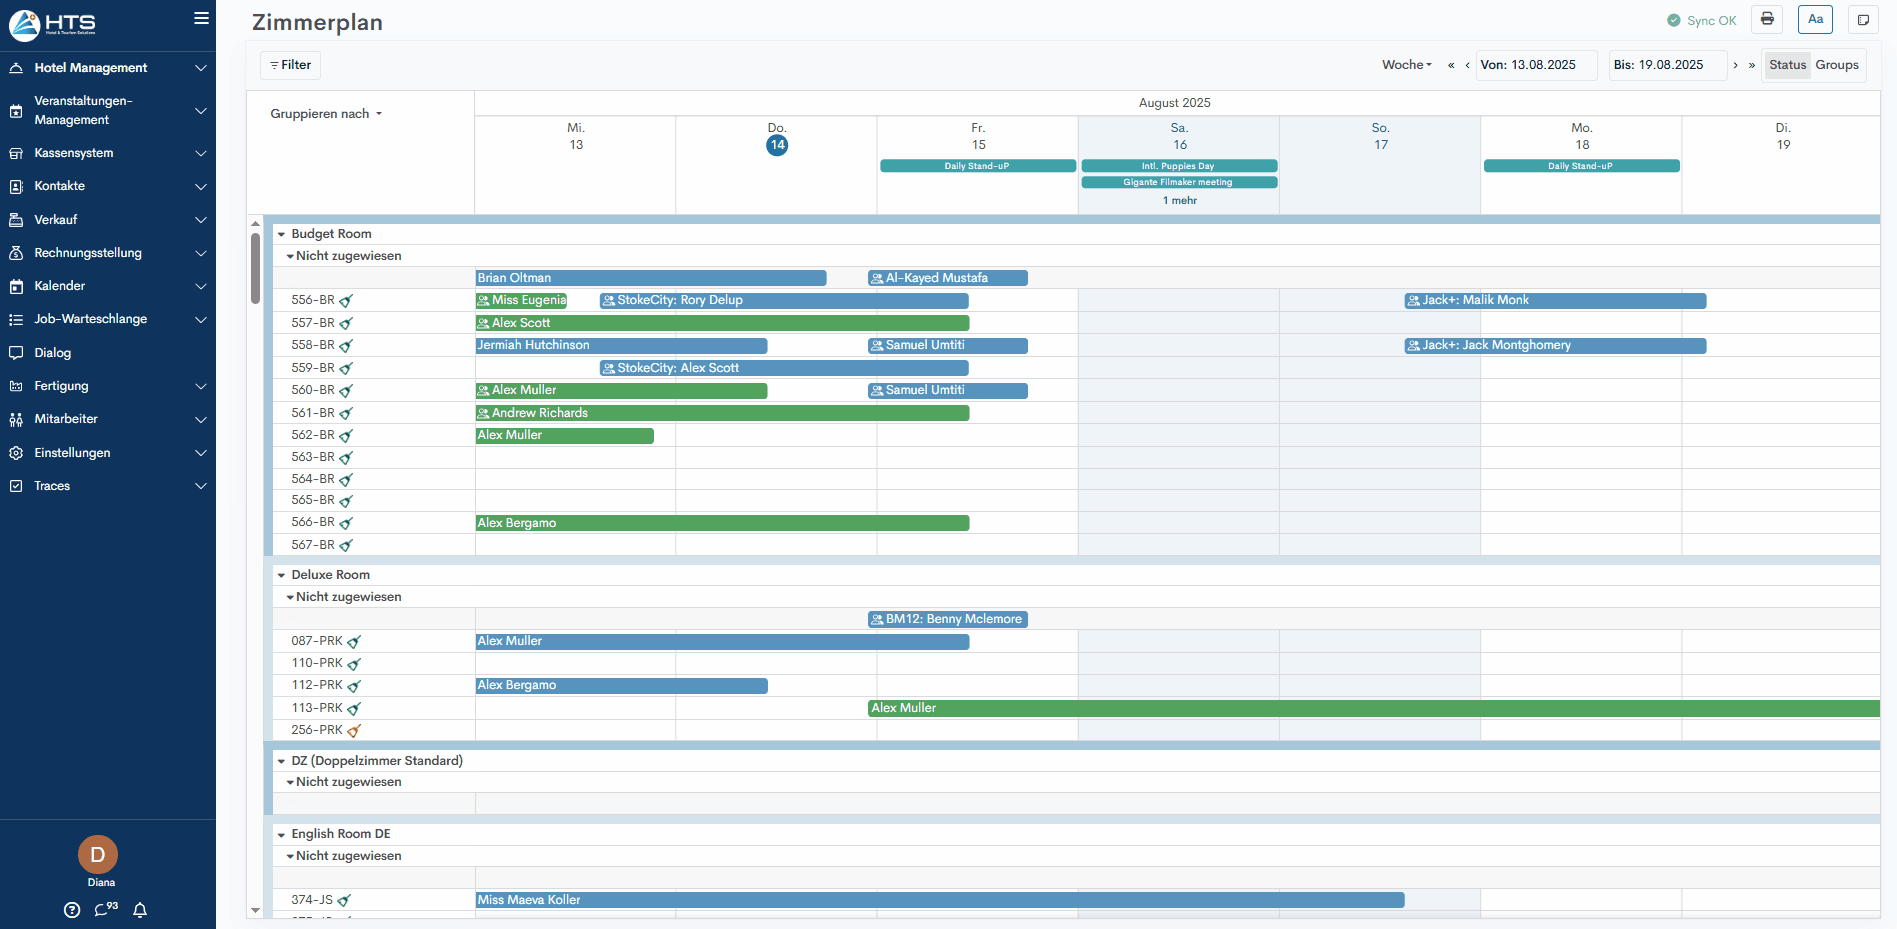This screenshot has height=929, width=1897.
Task: Click the Von start date field
Action: pos(1536,65)
